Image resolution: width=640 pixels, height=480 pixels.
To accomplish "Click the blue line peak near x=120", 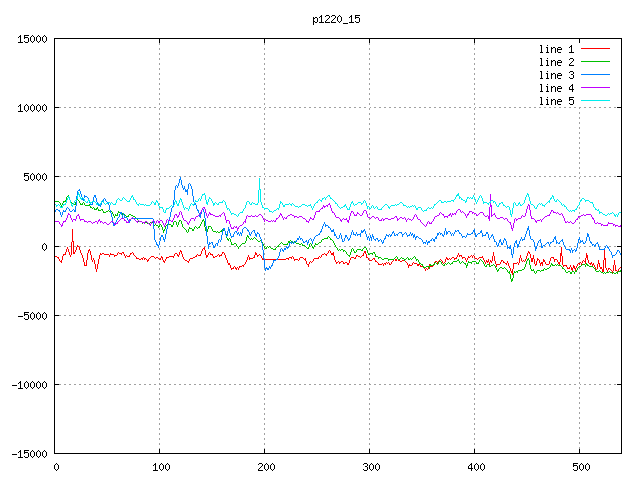I will click(x=180, y=180).
